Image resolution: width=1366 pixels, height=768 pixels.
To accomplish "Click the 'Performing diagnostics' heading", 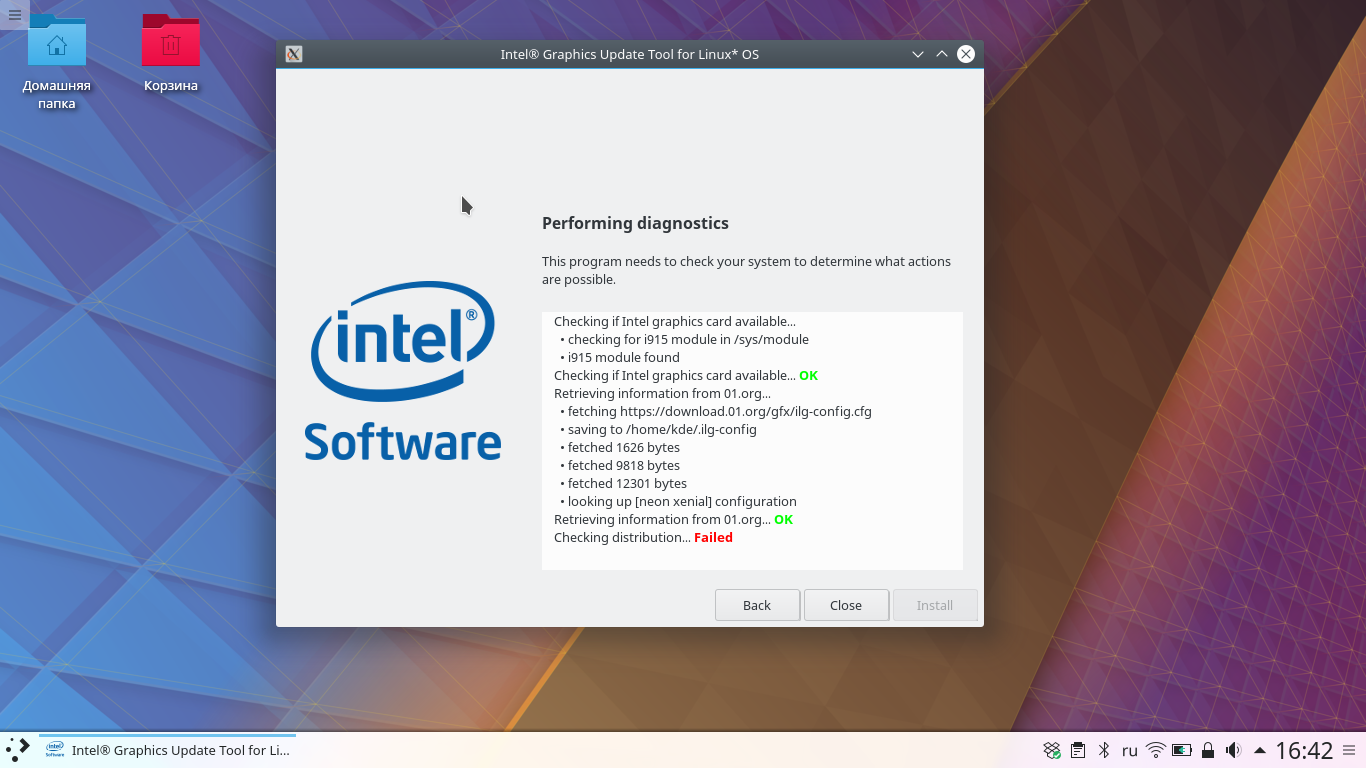I will (x=635, y=223).
